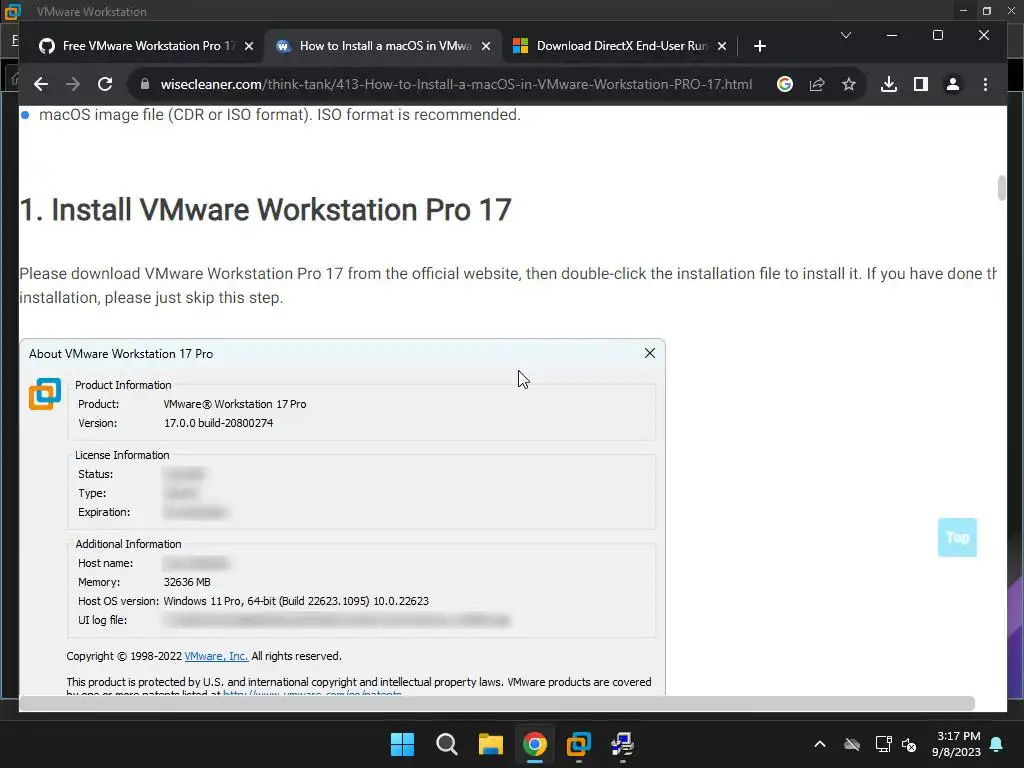Click the Memory value 32636 MB

(x=187, y=582)
